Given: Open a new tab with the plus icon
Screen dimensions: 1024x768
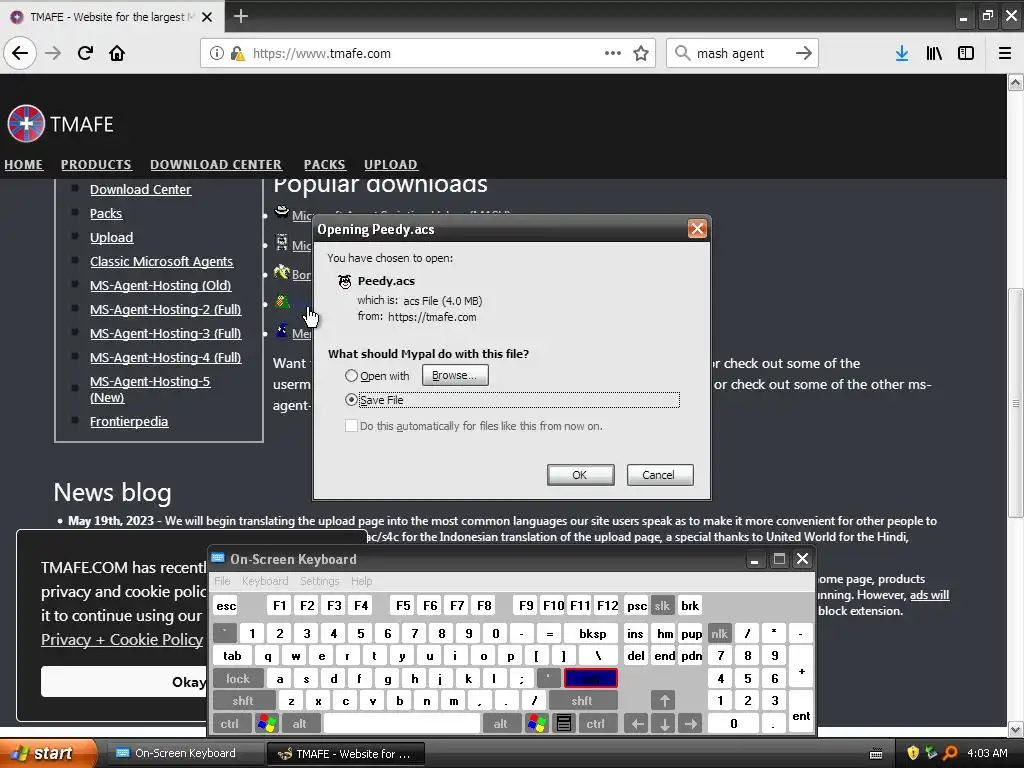Looking at the screenshot, I should point(241,16).
